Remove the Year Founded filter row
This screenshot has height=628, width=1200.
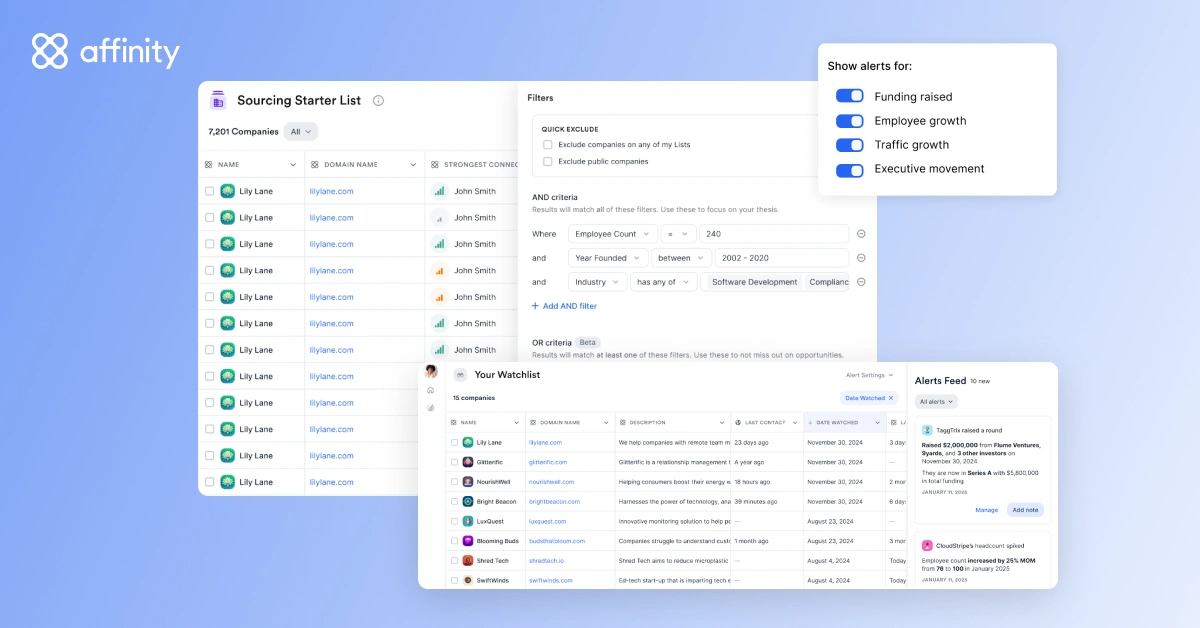(x=861, y=258)
